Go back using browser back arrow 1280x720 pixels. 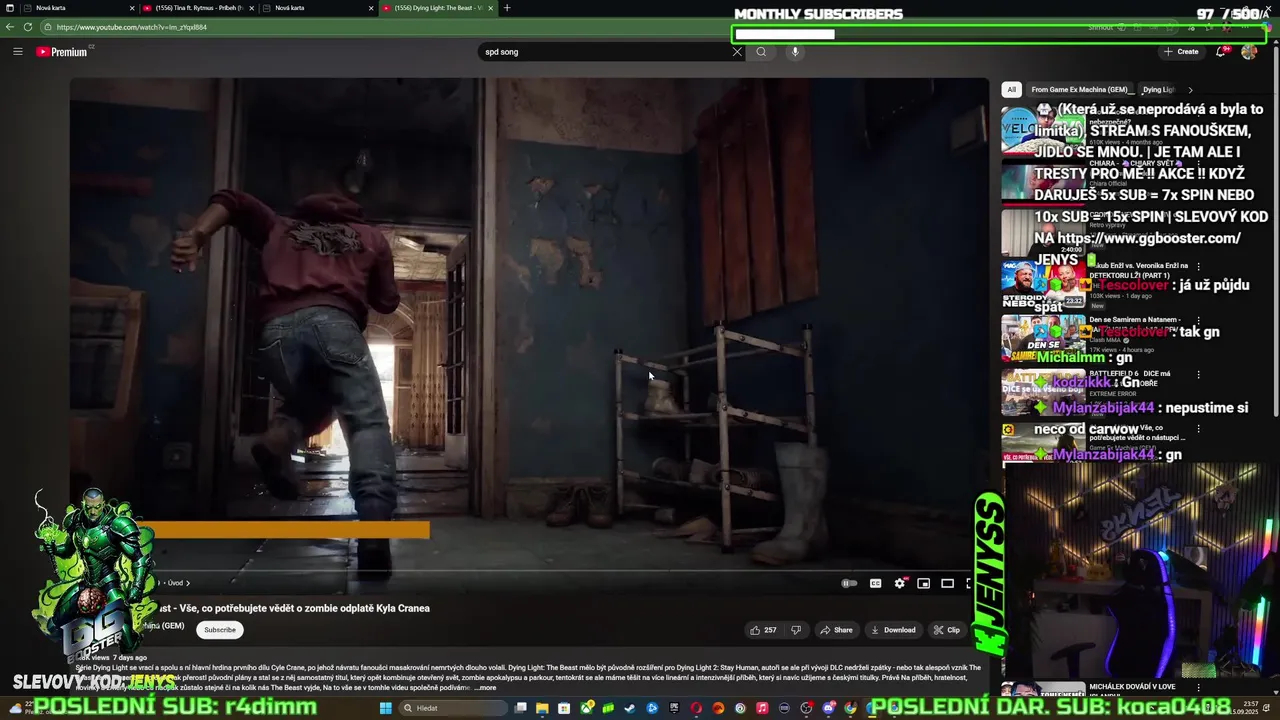pos(10,27)
